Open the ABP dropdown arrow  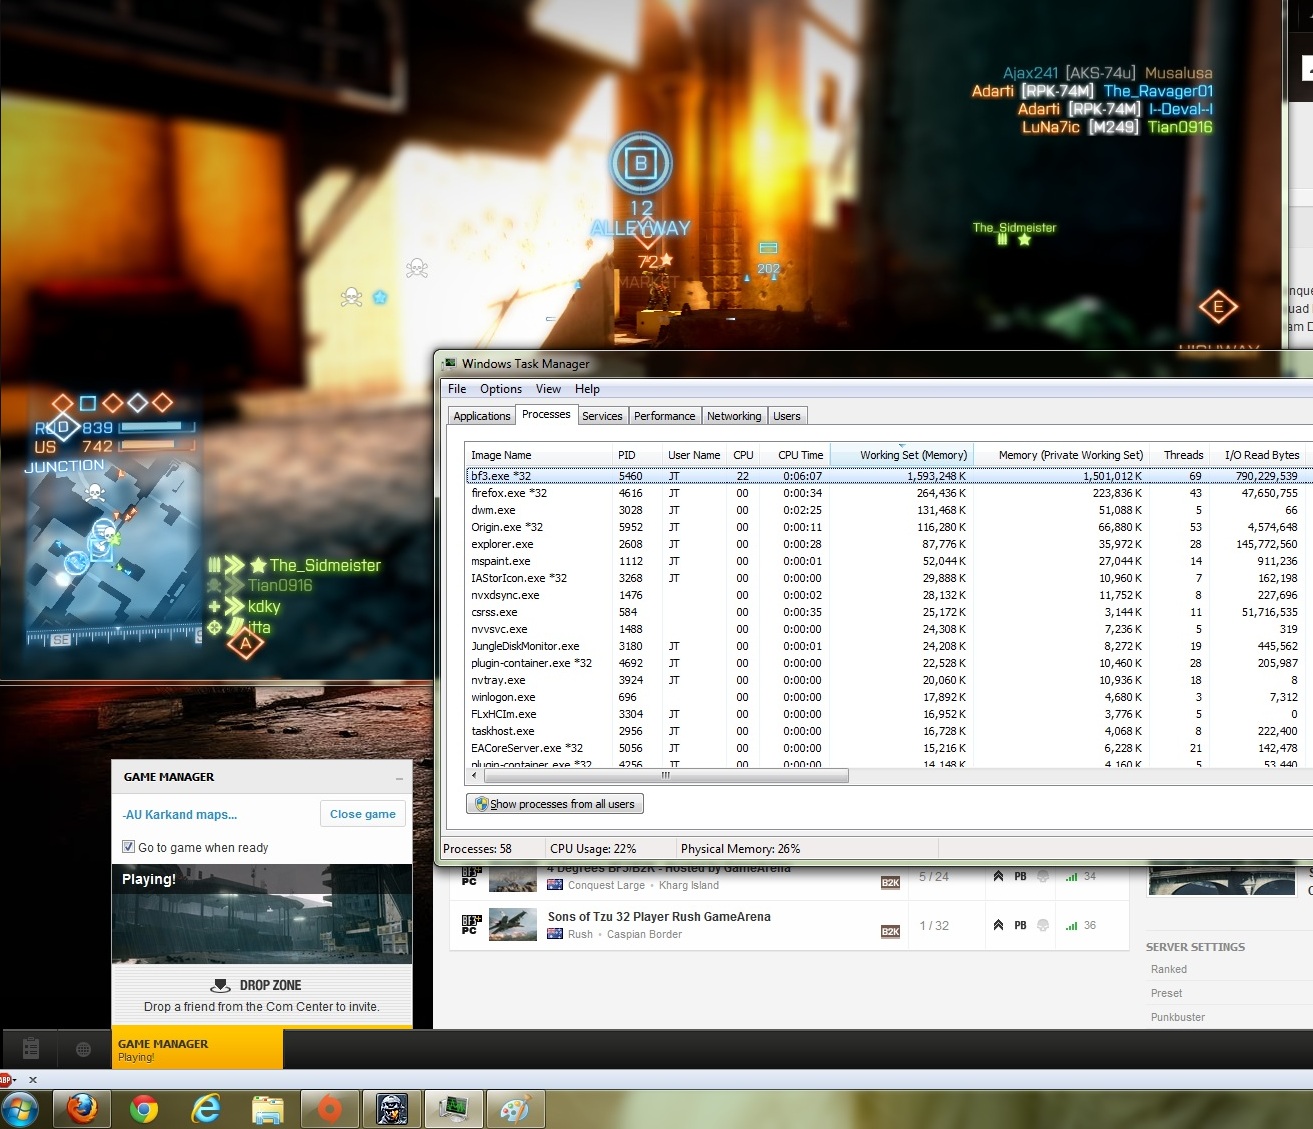point(16,1080)
